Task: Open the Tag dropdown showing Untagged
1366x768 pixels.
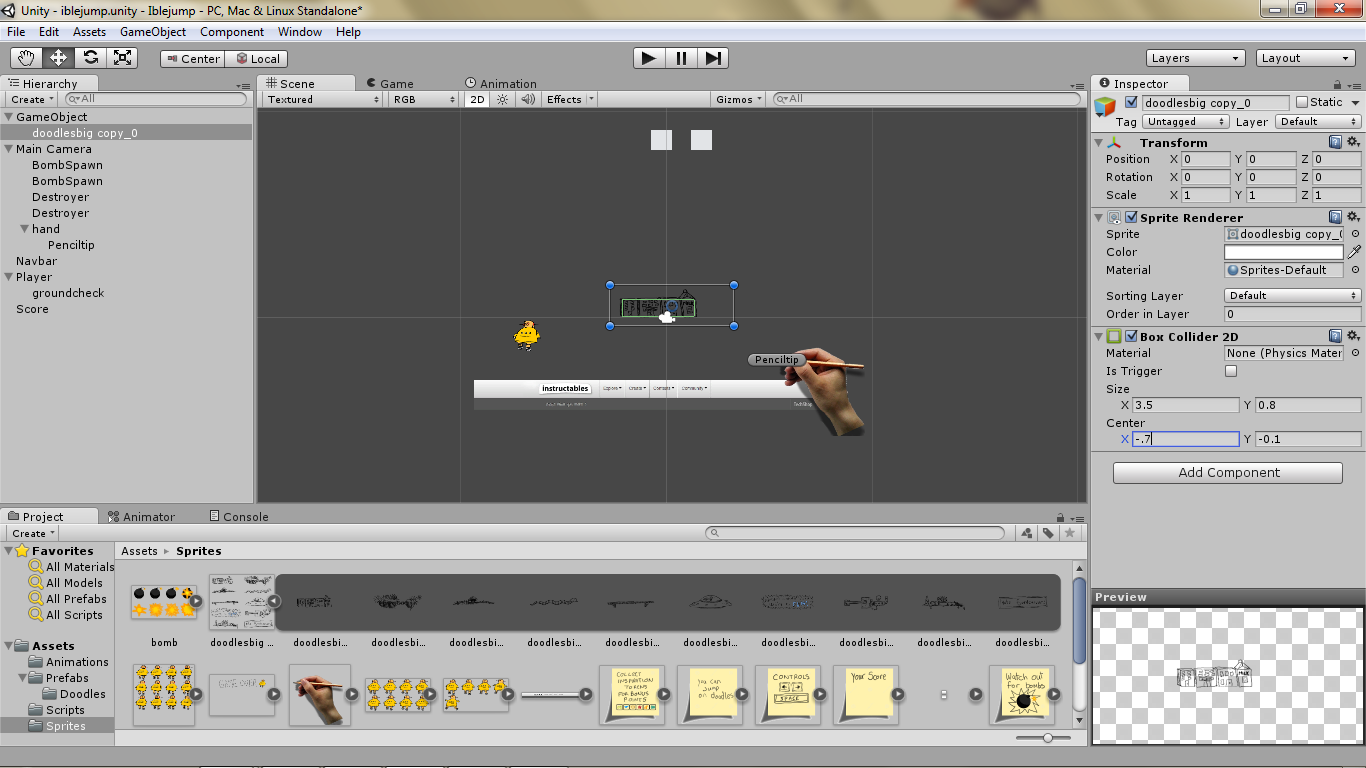Action: (1185, 121)
